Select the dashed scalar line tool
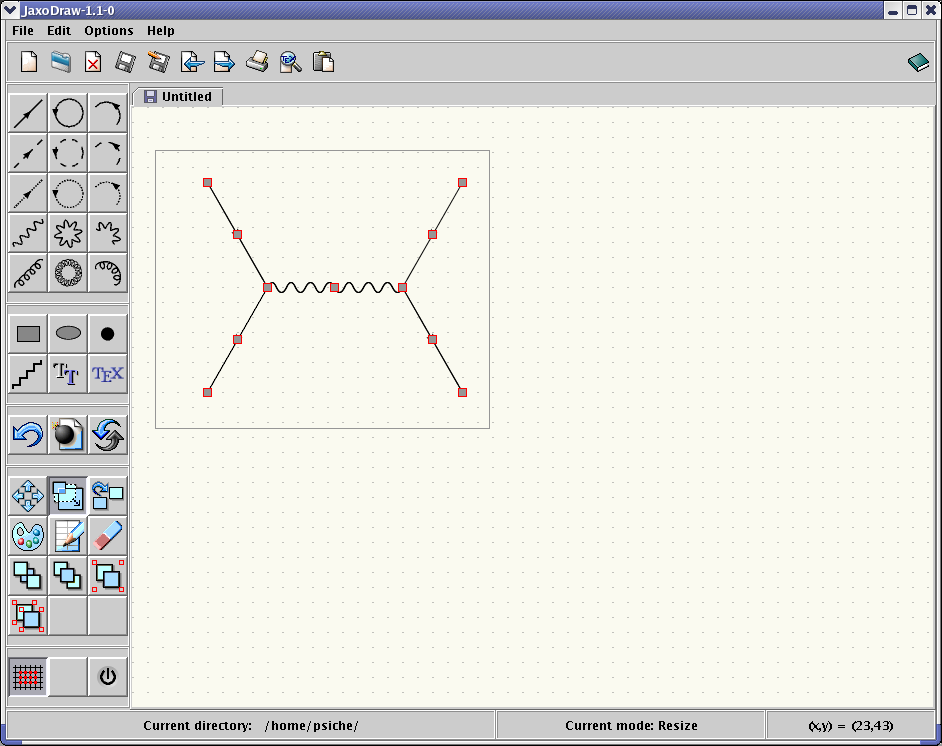This screenshot has height=746, width=942. pos(28,153)
